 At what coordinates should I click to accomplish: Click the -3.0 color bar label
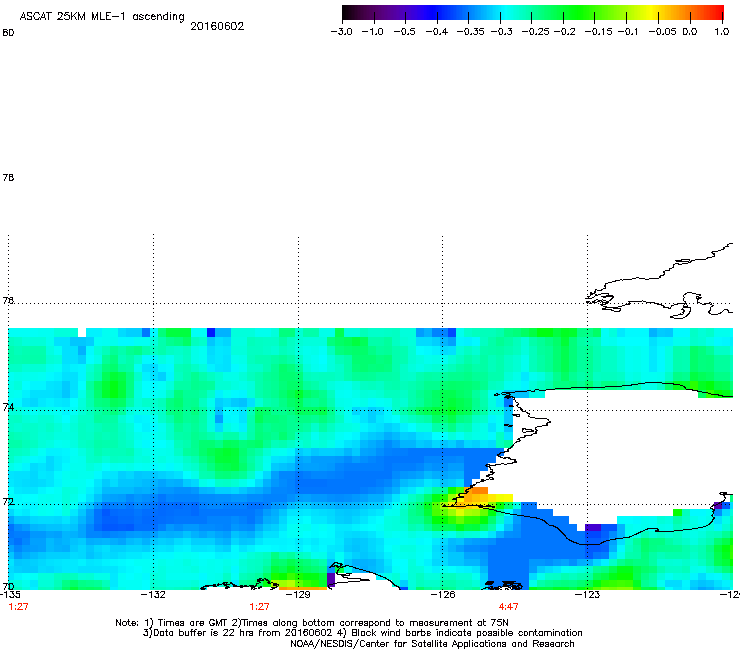[x=341, y=32]
